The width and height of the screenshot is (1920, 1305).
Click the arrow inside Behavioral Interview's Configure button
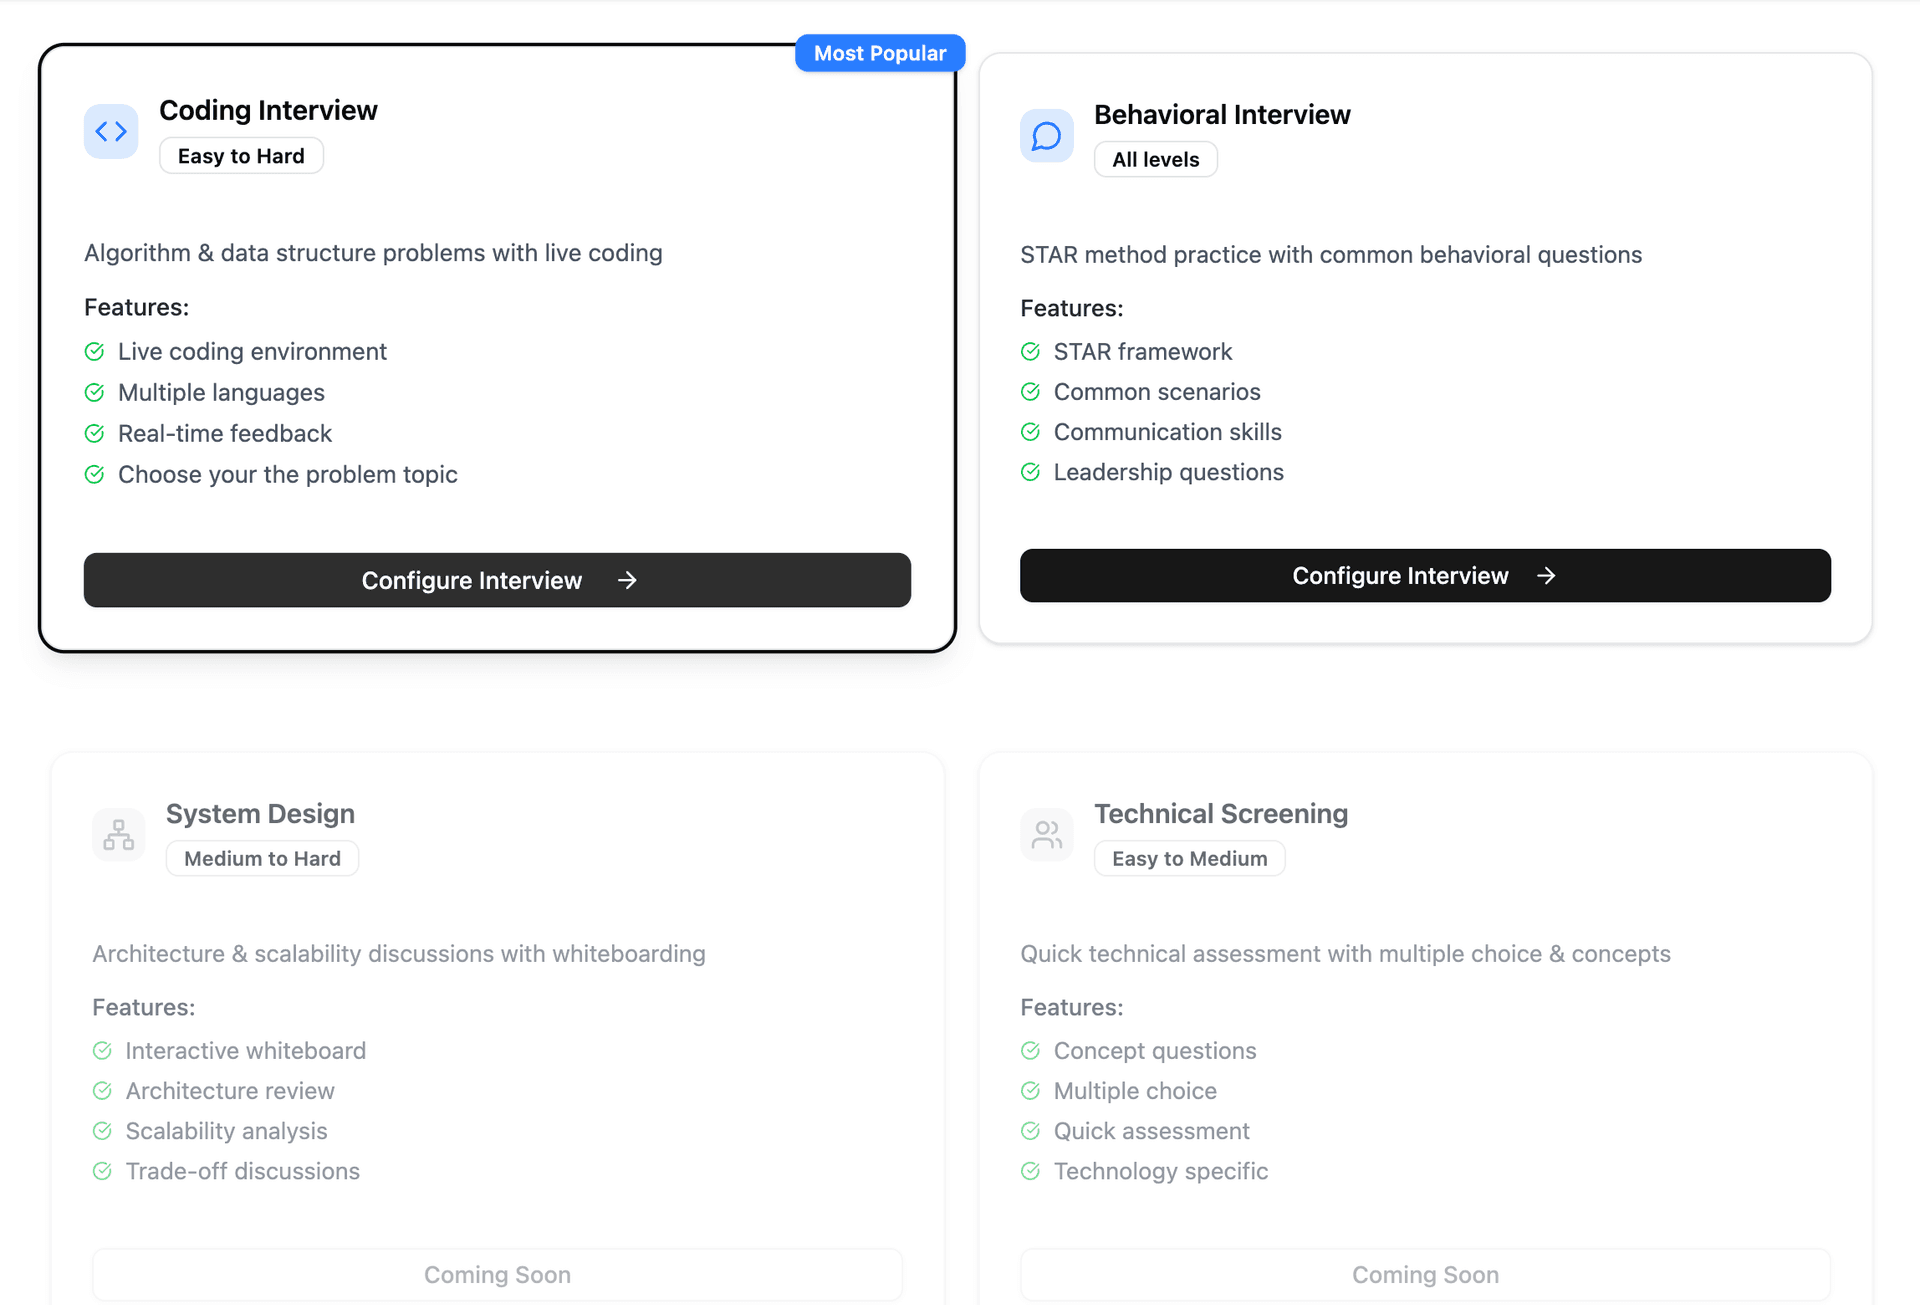pyautogui.click(x=1546, y=575)
